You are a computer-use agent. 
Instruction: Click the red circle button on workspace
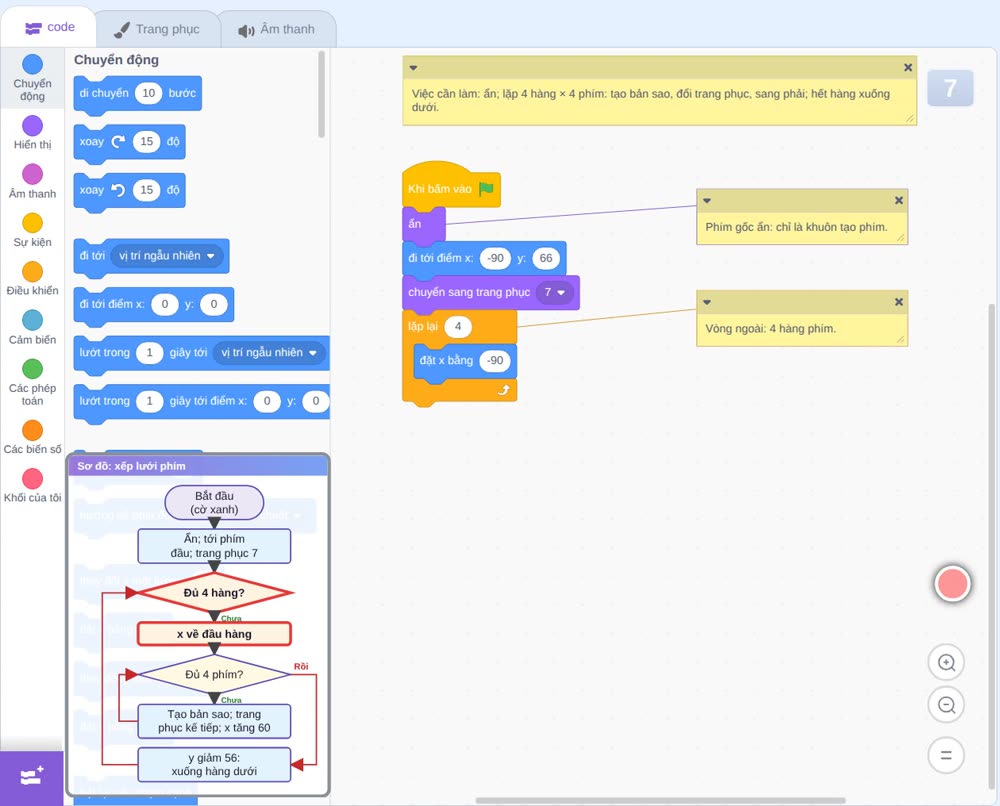(x=952, y=583)
